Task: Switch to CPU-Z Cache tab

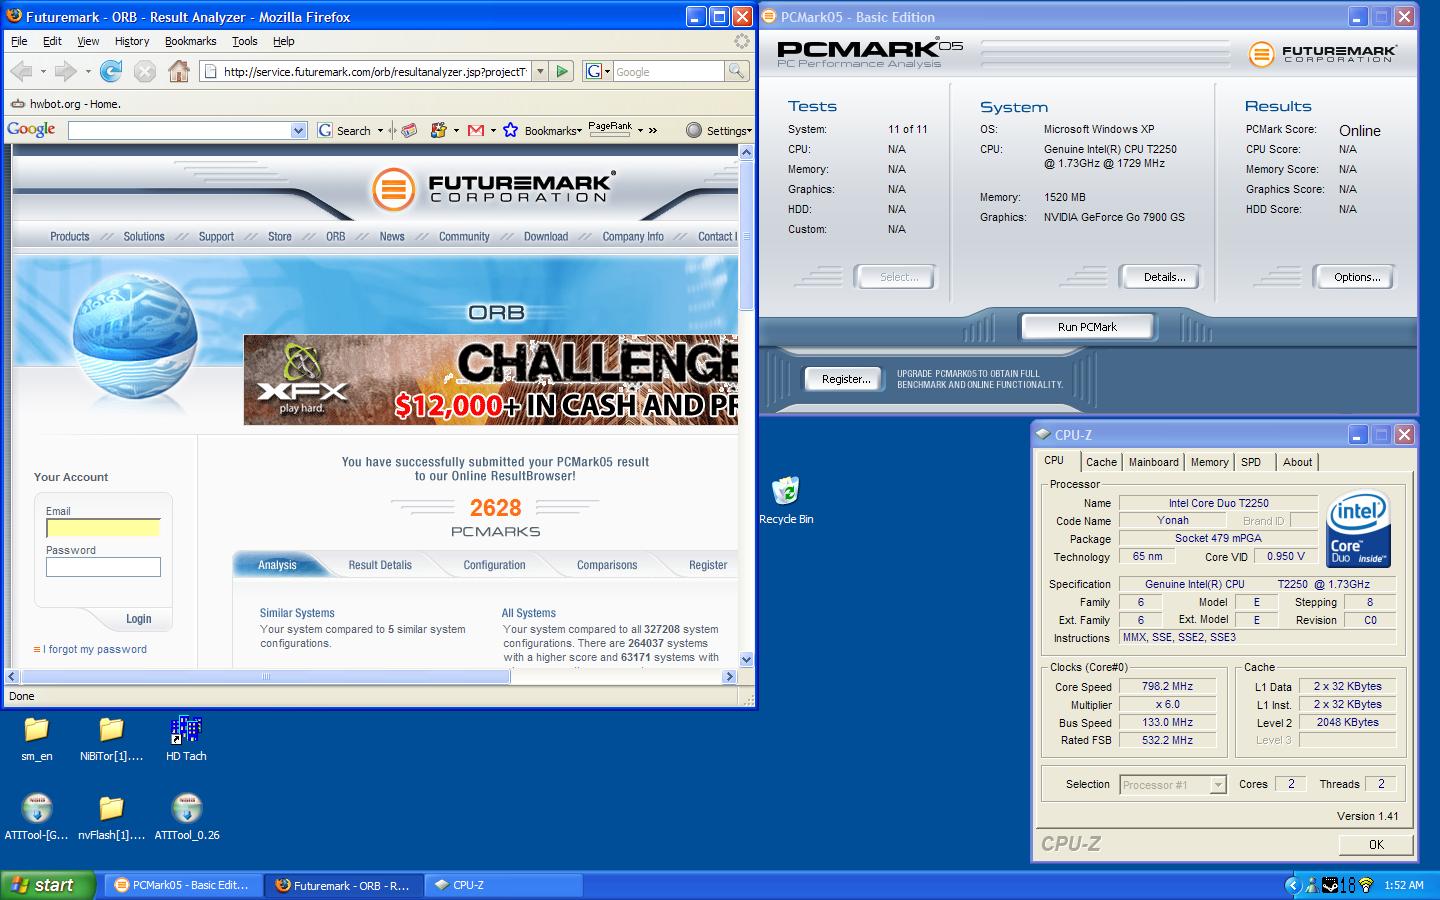Action: pos(1101,462)
